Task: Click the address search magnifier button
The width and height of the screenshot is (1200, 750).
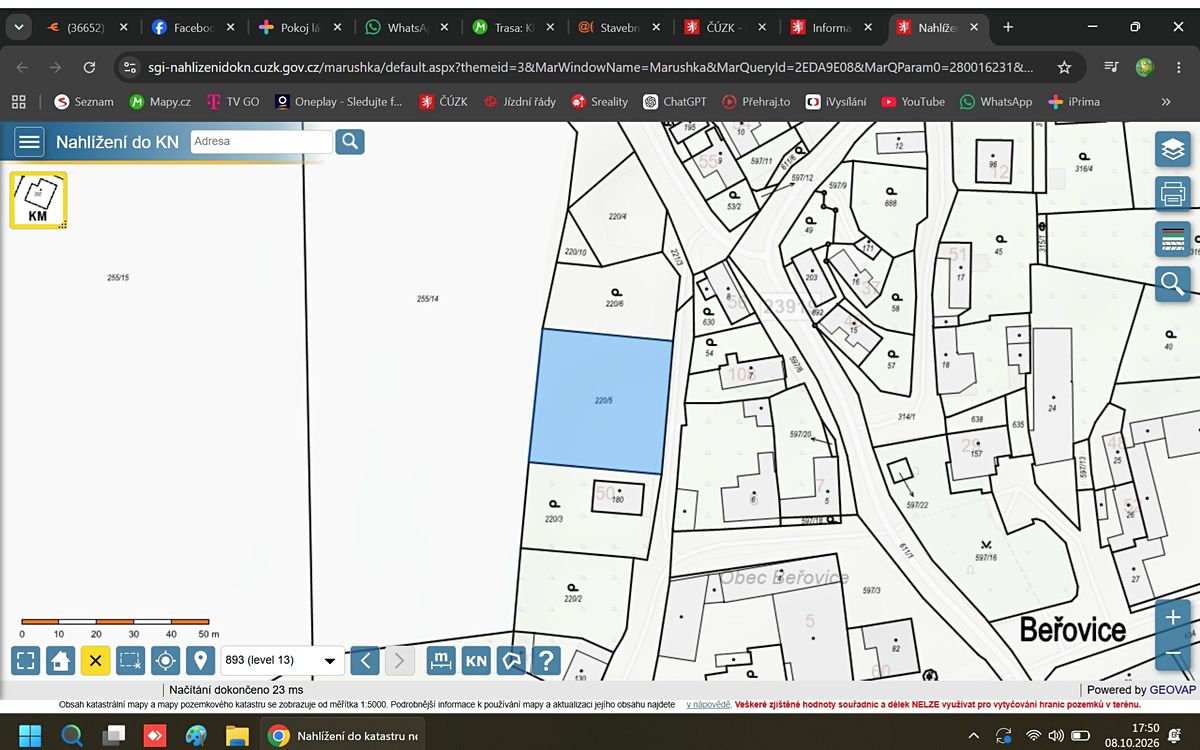Action: tap(349, 141)
